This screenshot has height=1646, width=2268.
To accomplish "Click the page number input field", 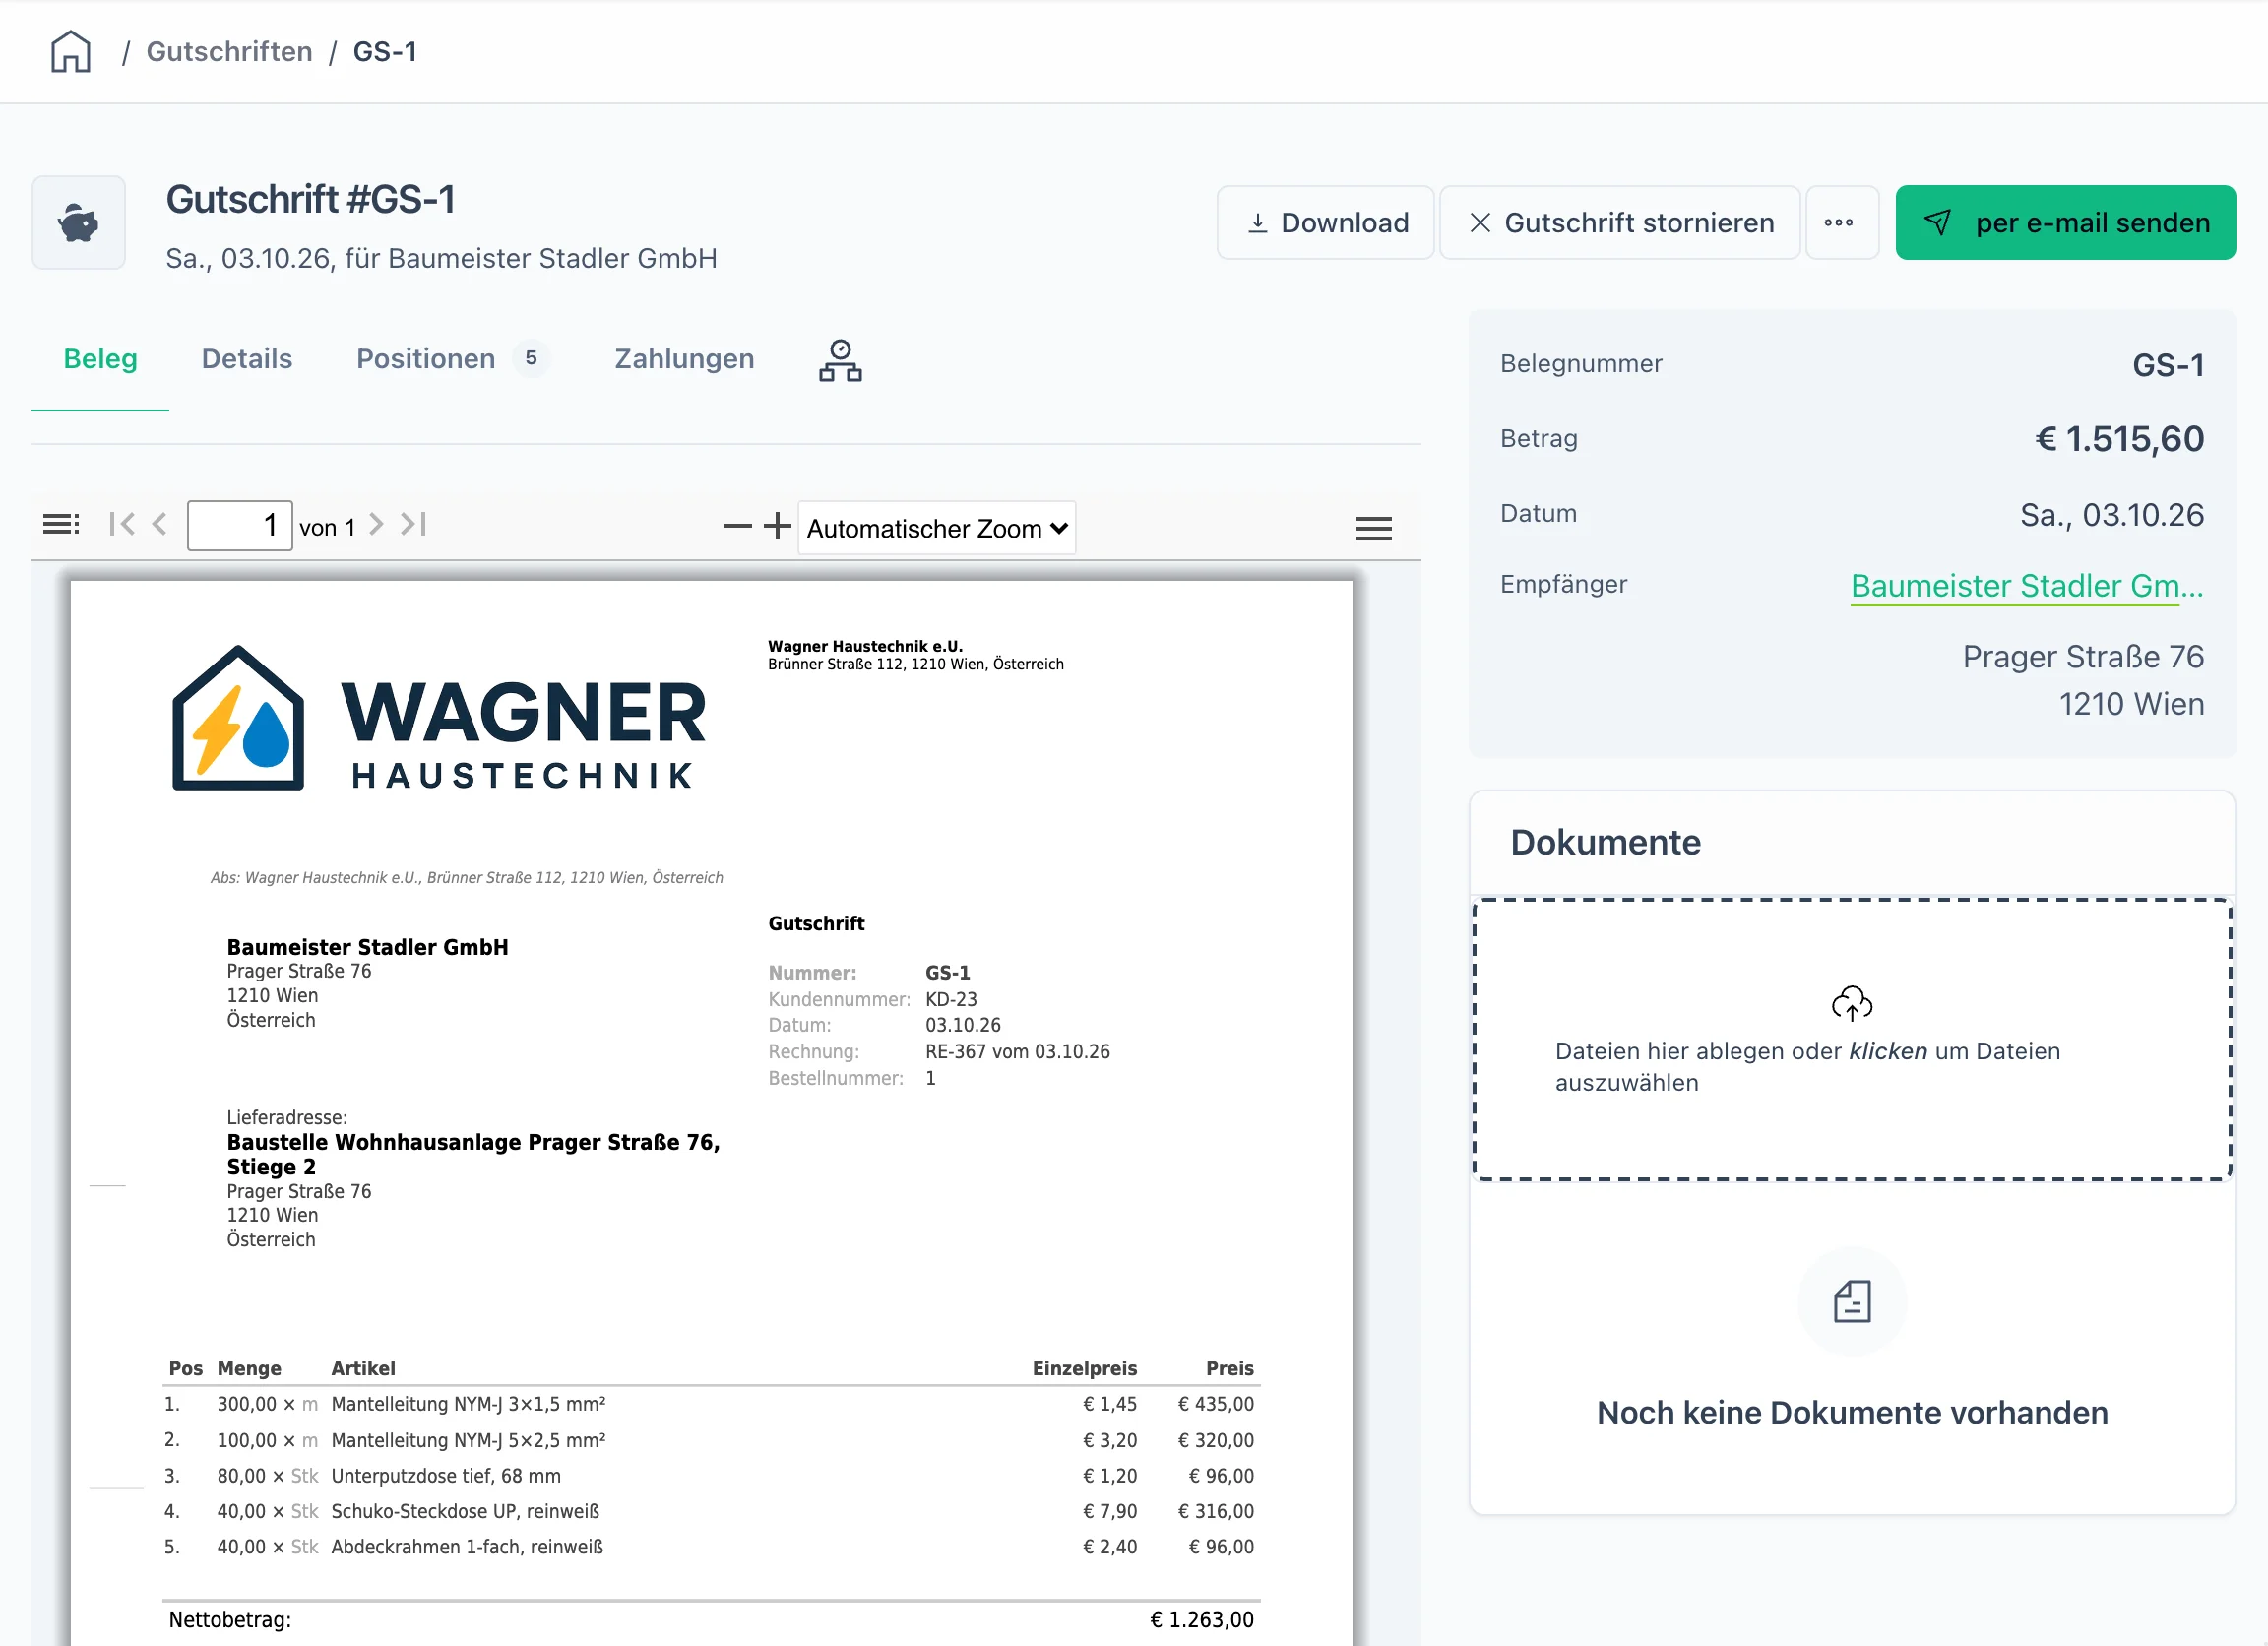I will point(240,525).
